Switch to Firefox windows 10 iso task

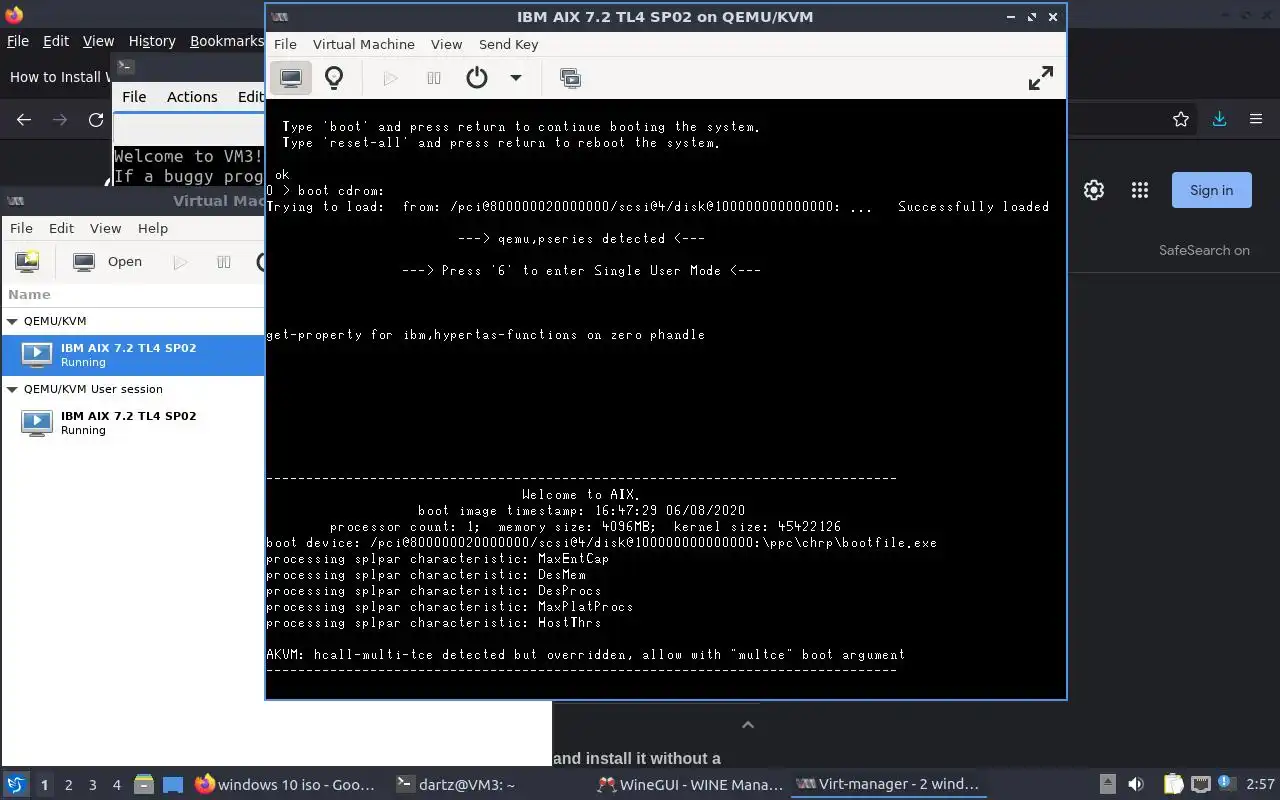286,784
